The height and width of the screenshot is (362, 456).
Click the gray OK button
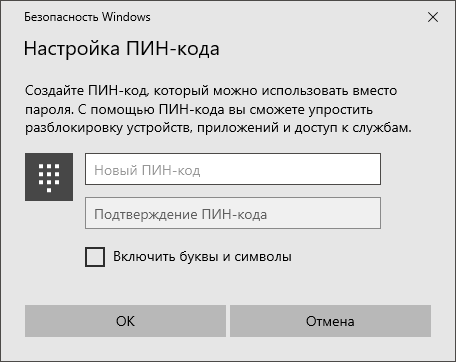point(125,321)
